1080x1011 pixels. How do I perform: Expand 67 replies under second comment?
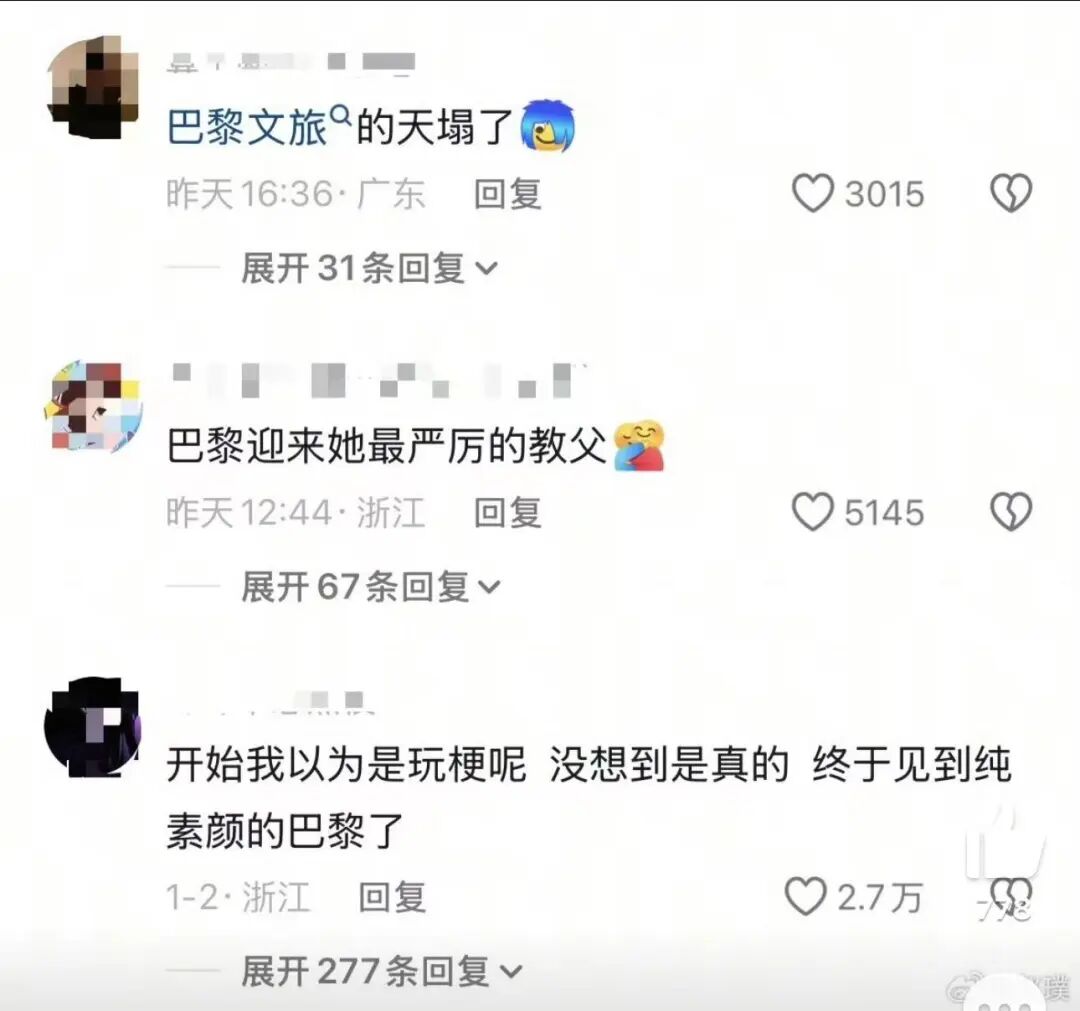point(371,587)
